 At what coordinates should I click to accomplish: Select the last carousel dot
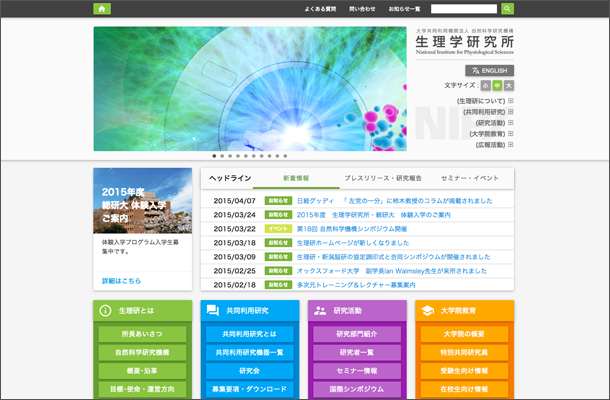(x=285, y=156)
